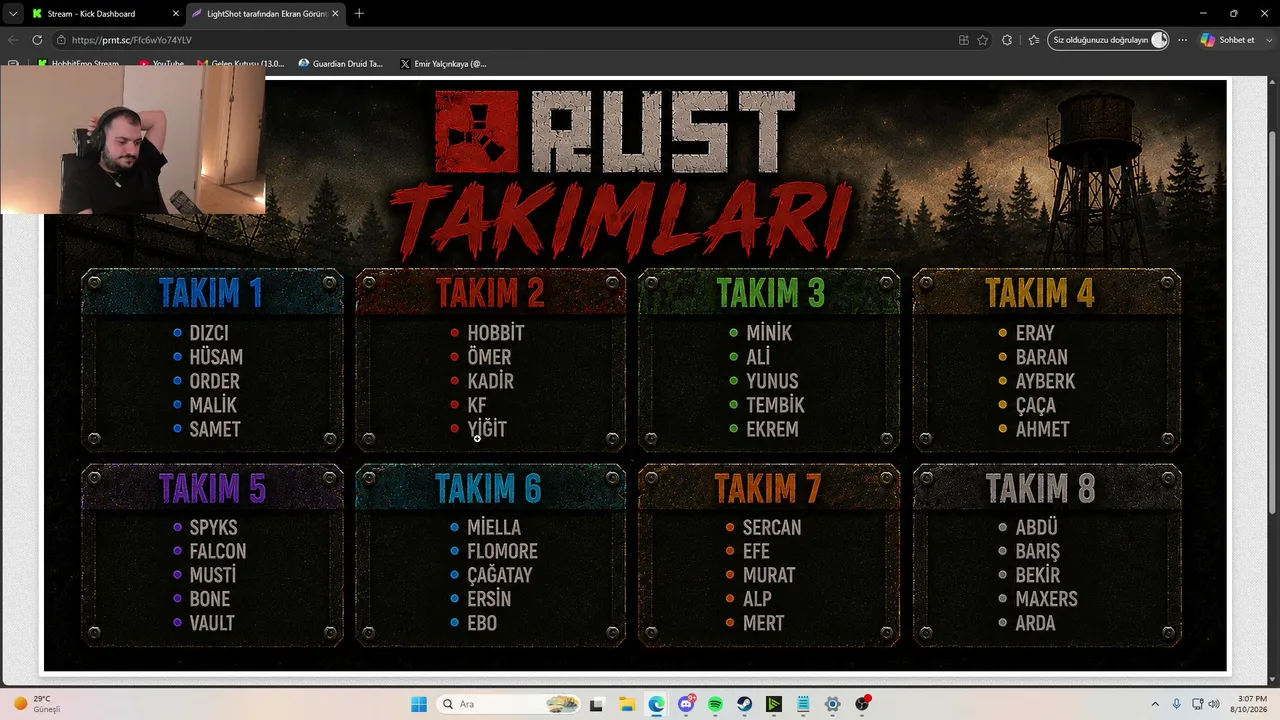Click the taskbar Ara search box
The height and width of the screenshot is (720, 1280).
coord(509,704)
